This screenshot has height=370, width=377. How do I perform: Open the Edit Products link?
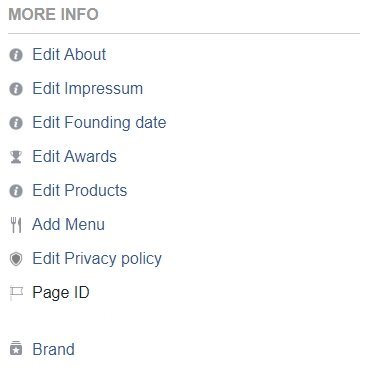[80, 190]
